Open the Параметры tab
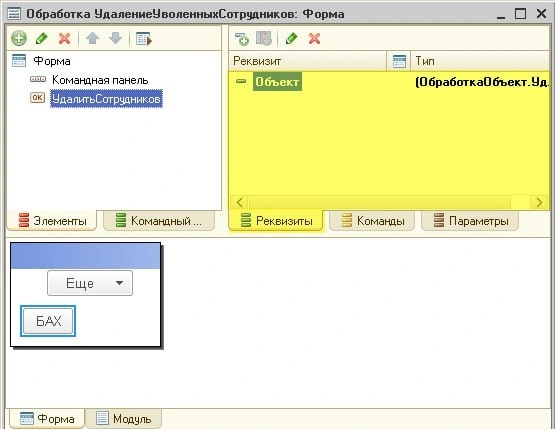The width and height of the screenshot is (555, 430). 470,221
